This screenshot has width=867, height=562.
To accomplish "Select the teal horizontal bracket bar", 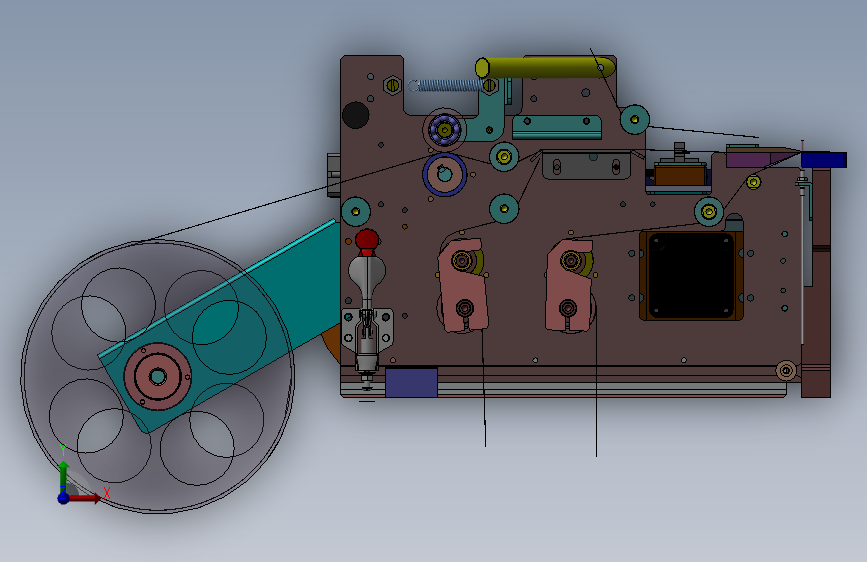I will tap(557, 127).
